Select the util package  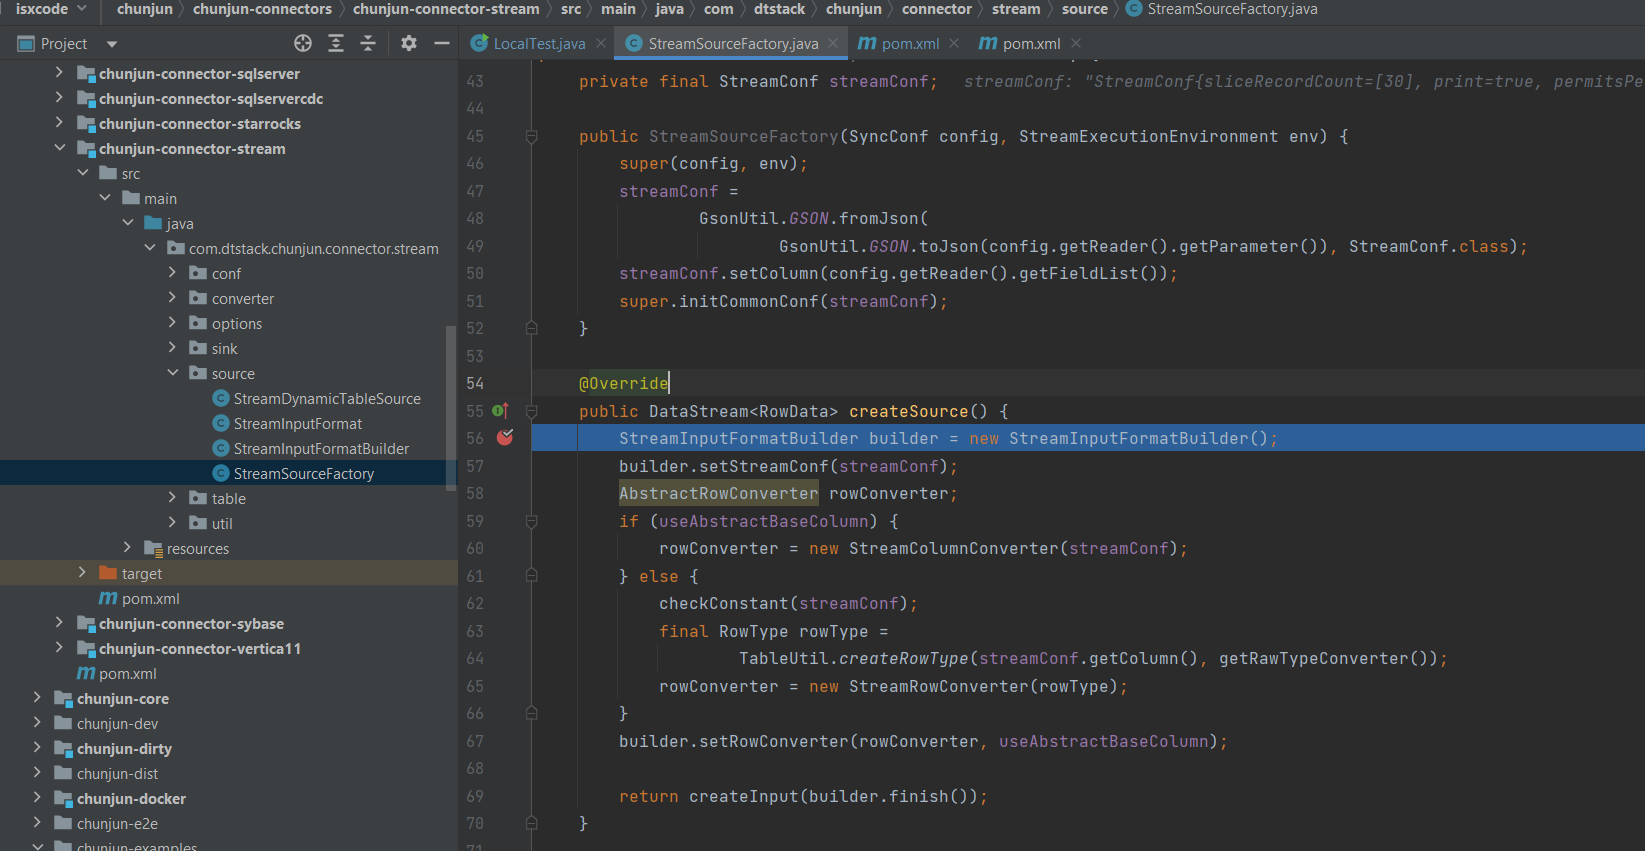pos(222,523)
